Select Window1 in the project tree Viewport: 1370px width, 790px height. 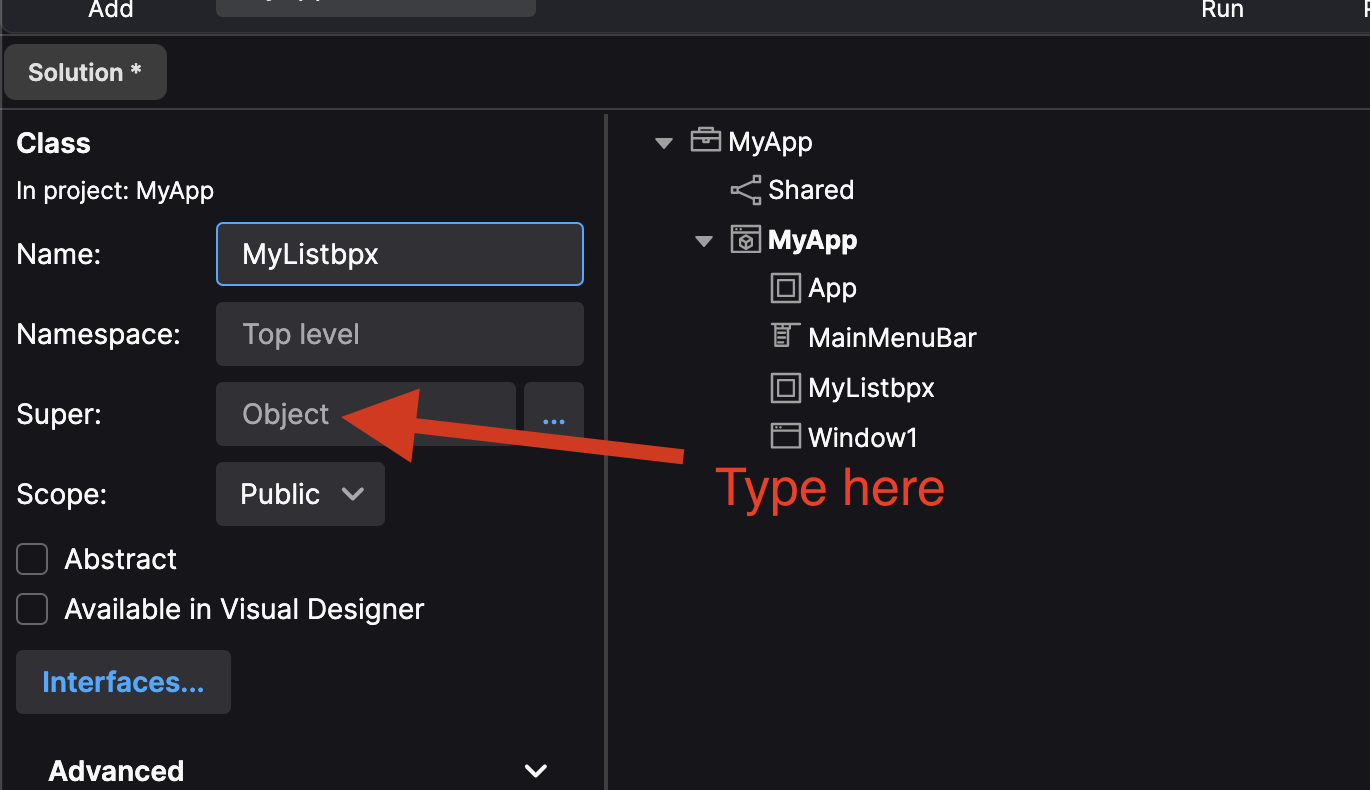tap(862, 437)
